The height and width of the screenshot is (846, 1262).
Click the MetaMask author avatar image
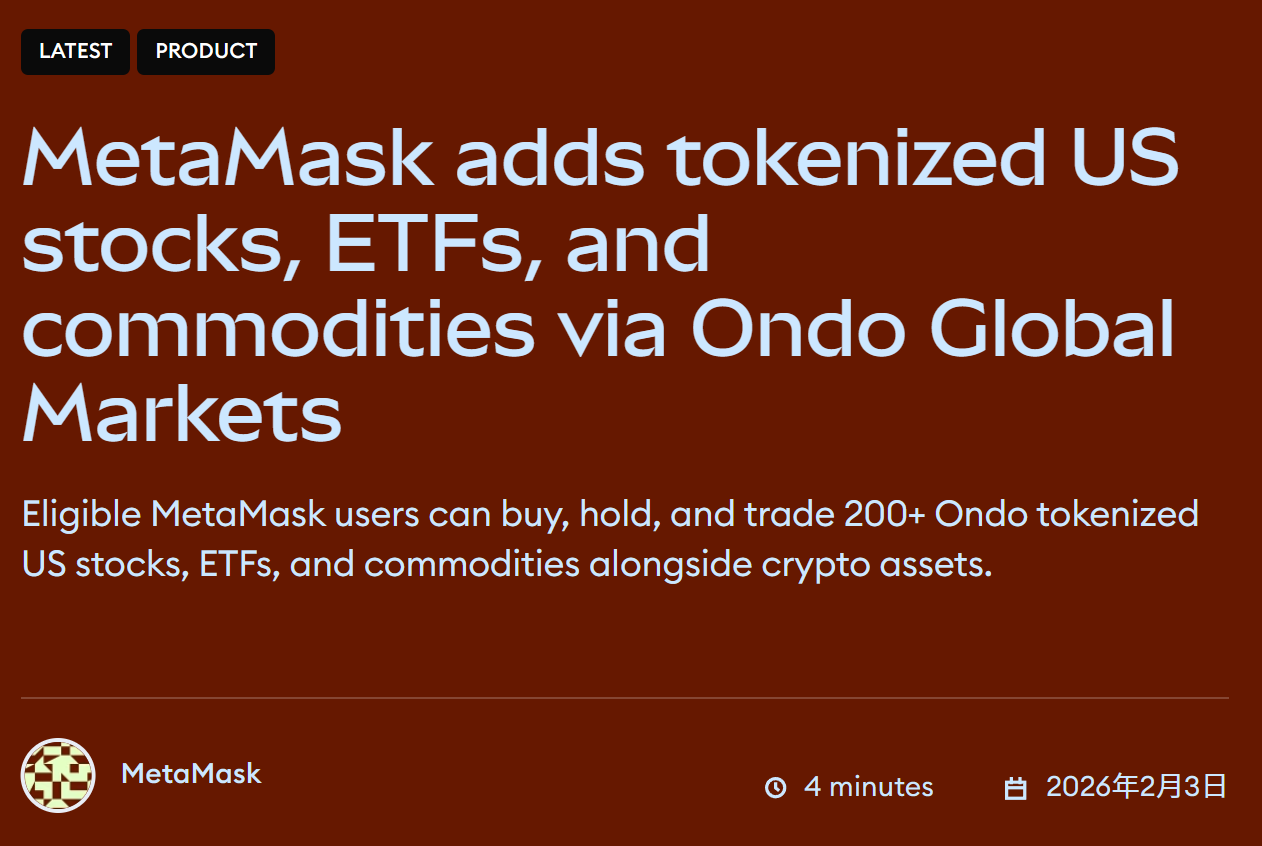(x=58, y=775)
